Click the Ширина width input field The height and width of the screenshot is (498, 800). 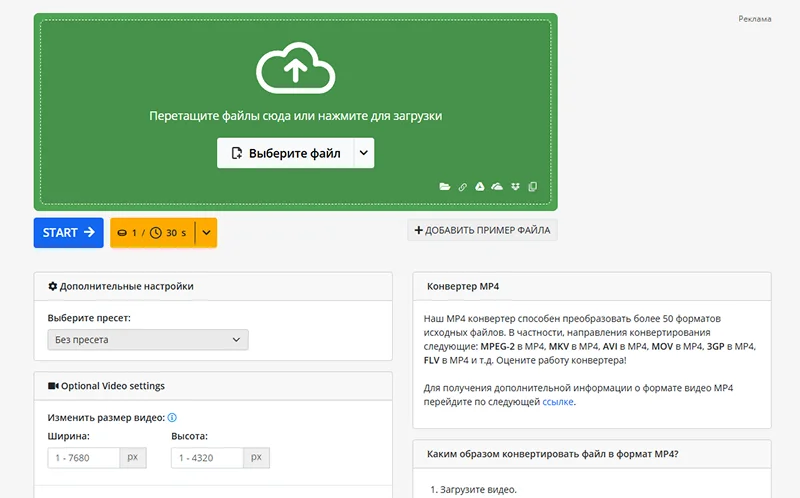tap(84, 458)
